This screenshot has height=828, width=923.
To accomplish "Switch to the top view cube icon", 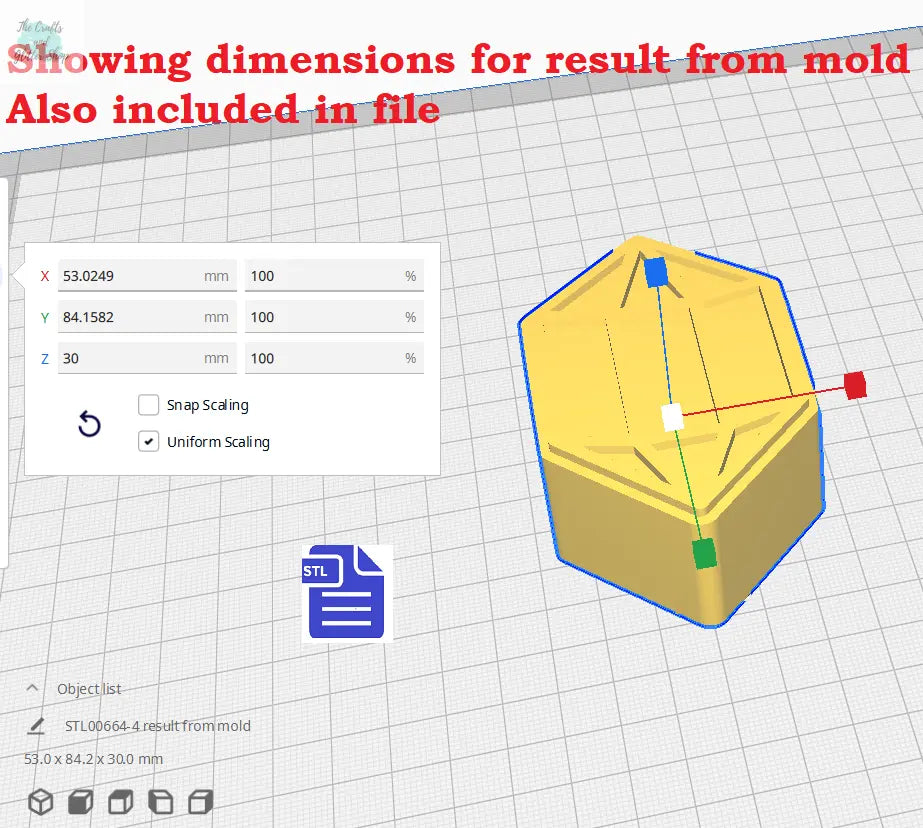I will [120, 801].
